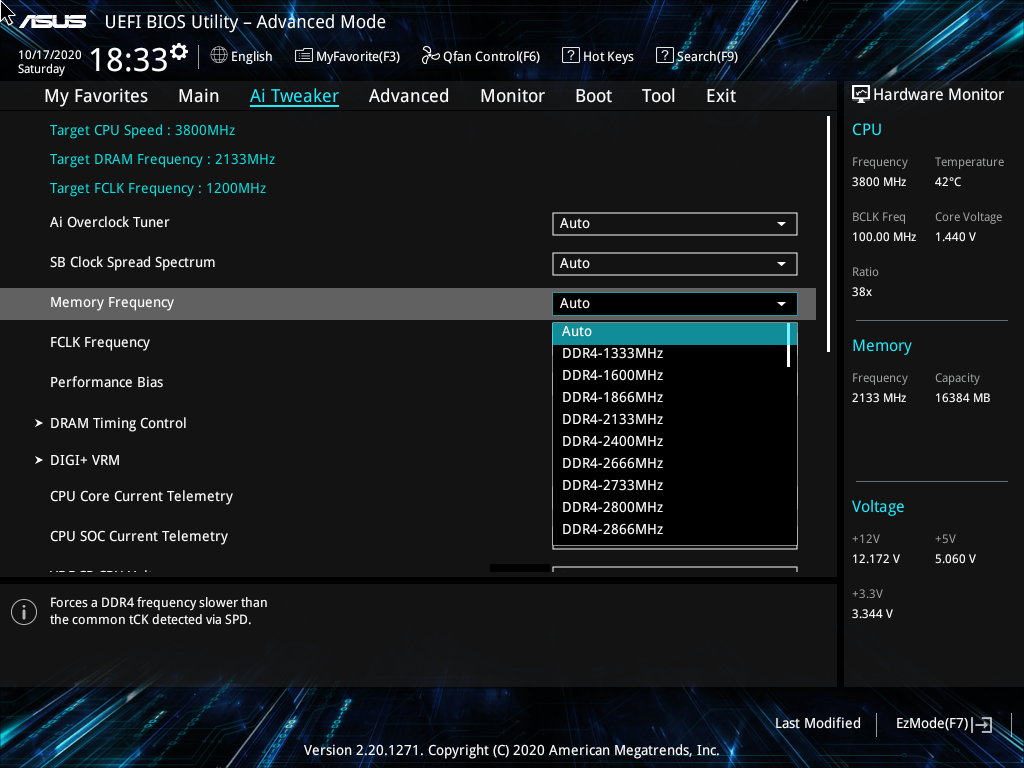Image resolution: width=1024 pixels, height=768 pixels.
Task: Click the +12V 12.172 V reading
Action: click(875, 559)
